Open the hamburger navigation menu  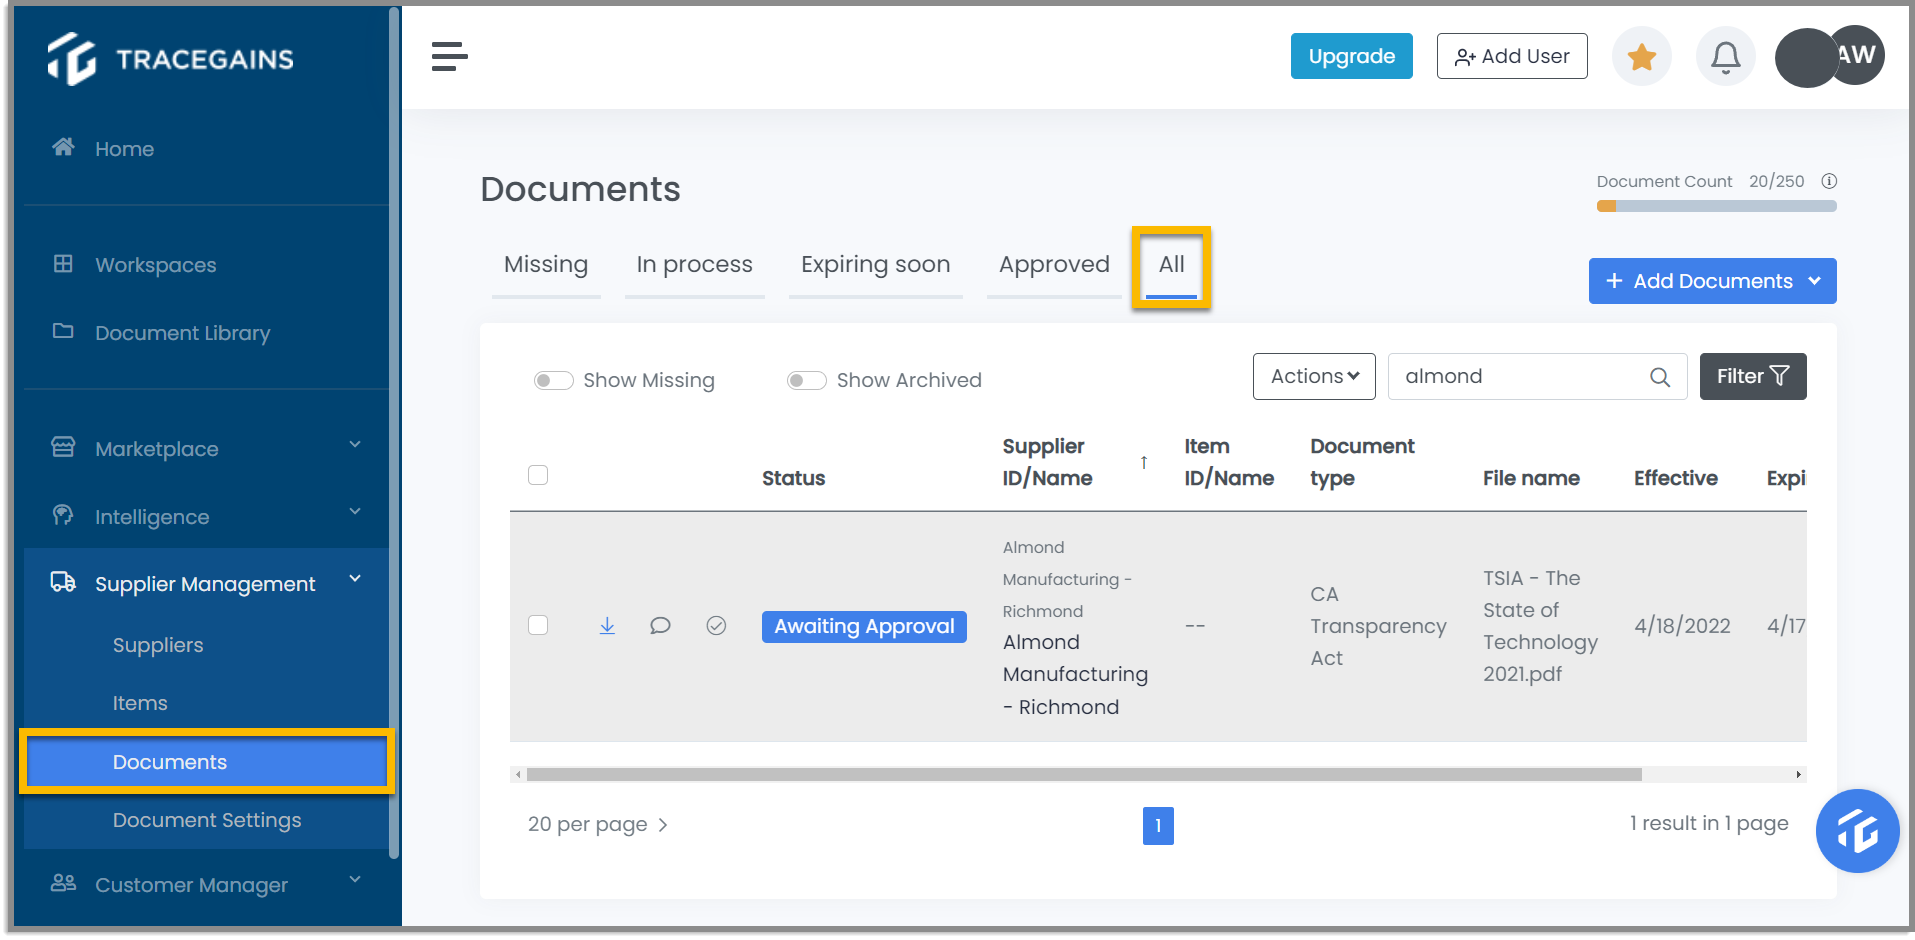tap(449, 57)
